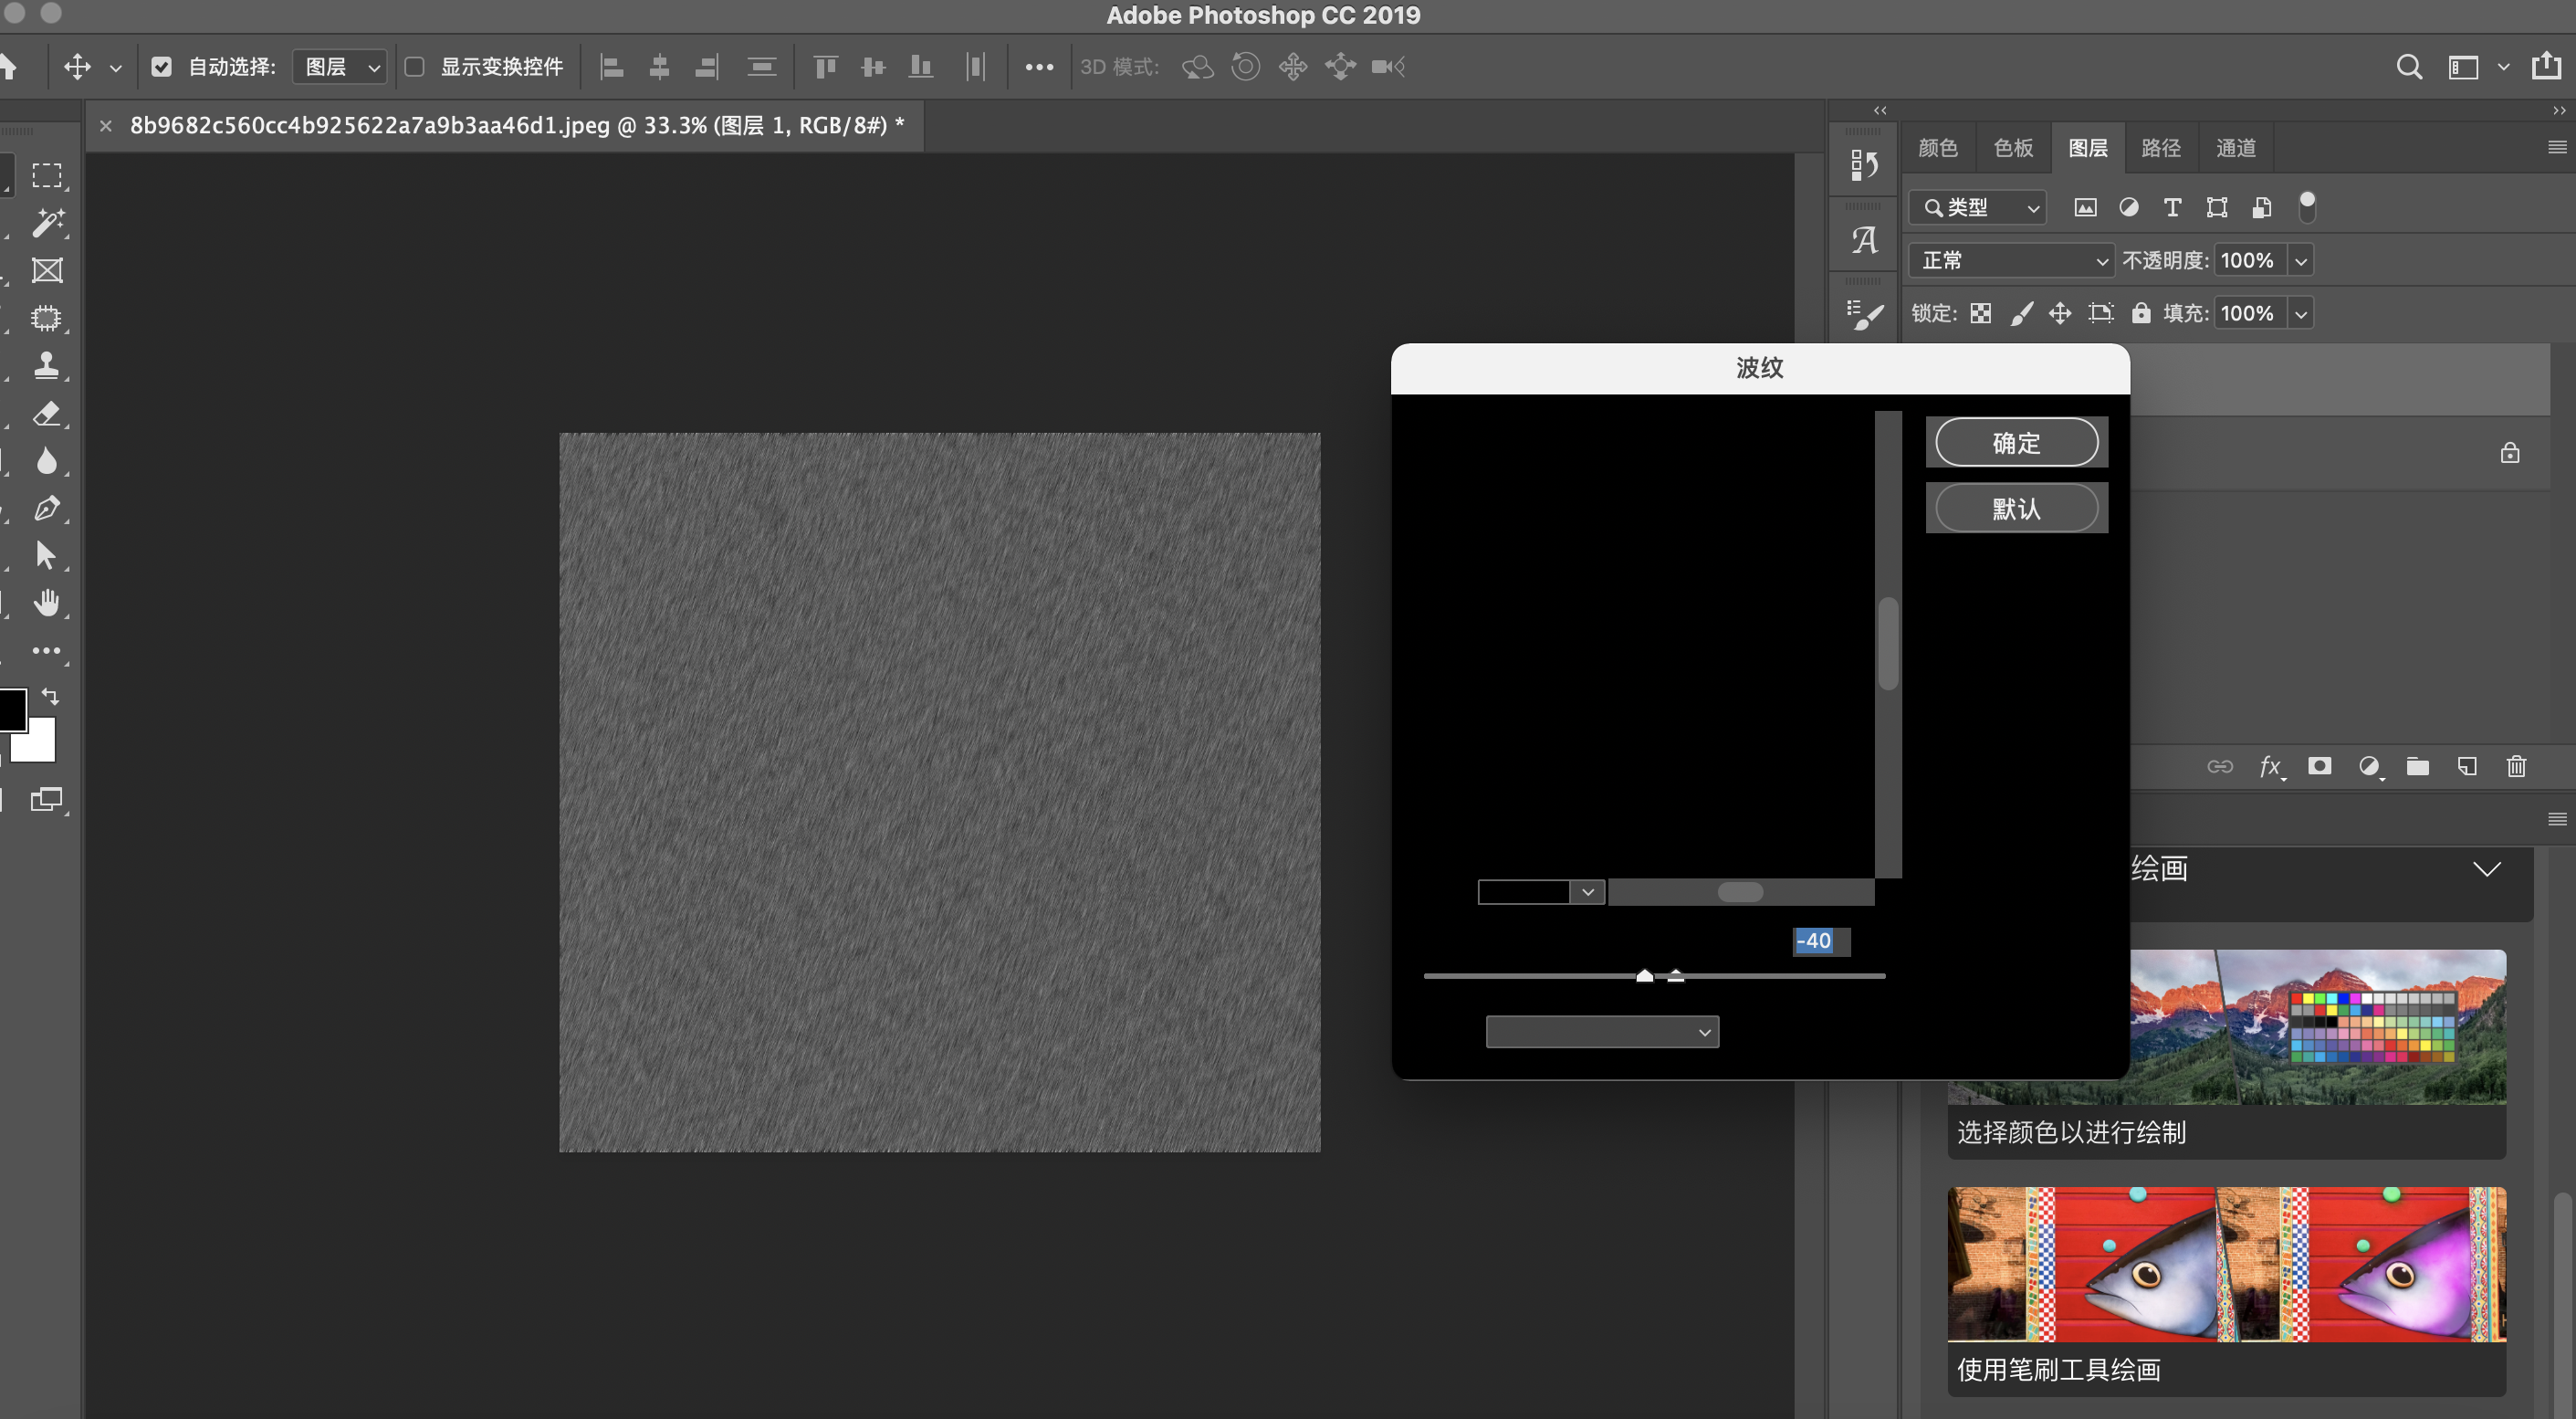Select the Pen tool

coord(46,508)
